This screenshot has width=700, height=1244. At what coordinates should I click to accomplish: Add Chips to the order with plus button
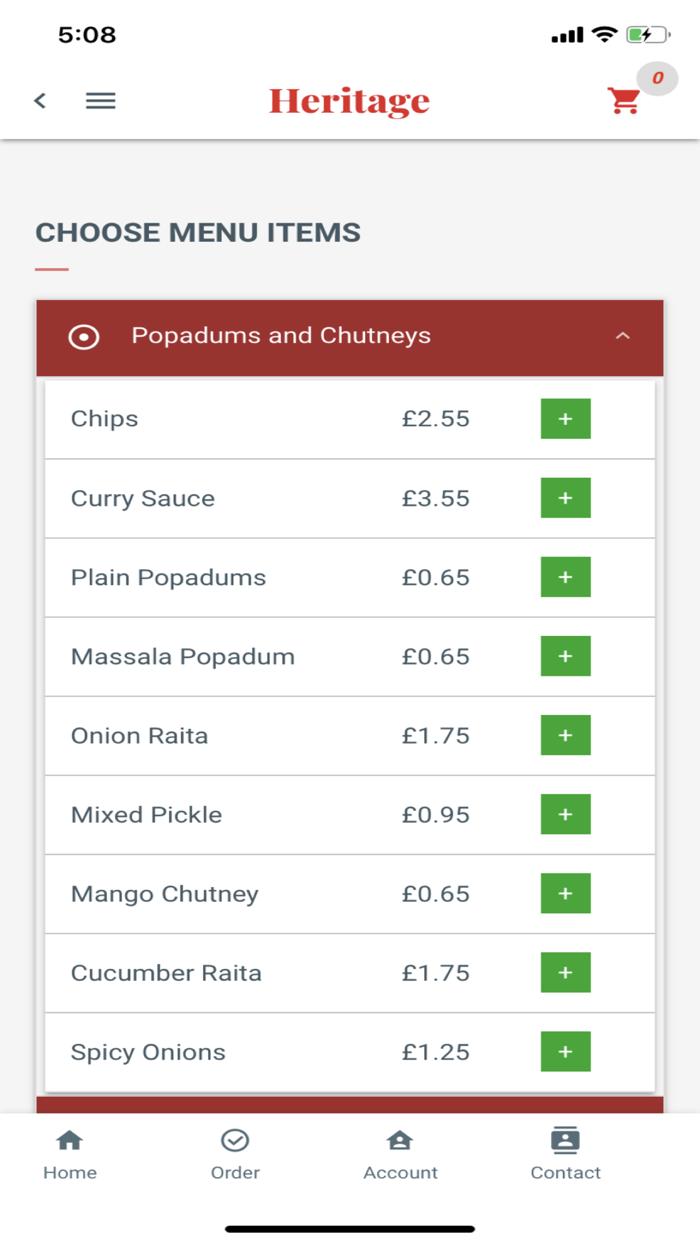565,419
